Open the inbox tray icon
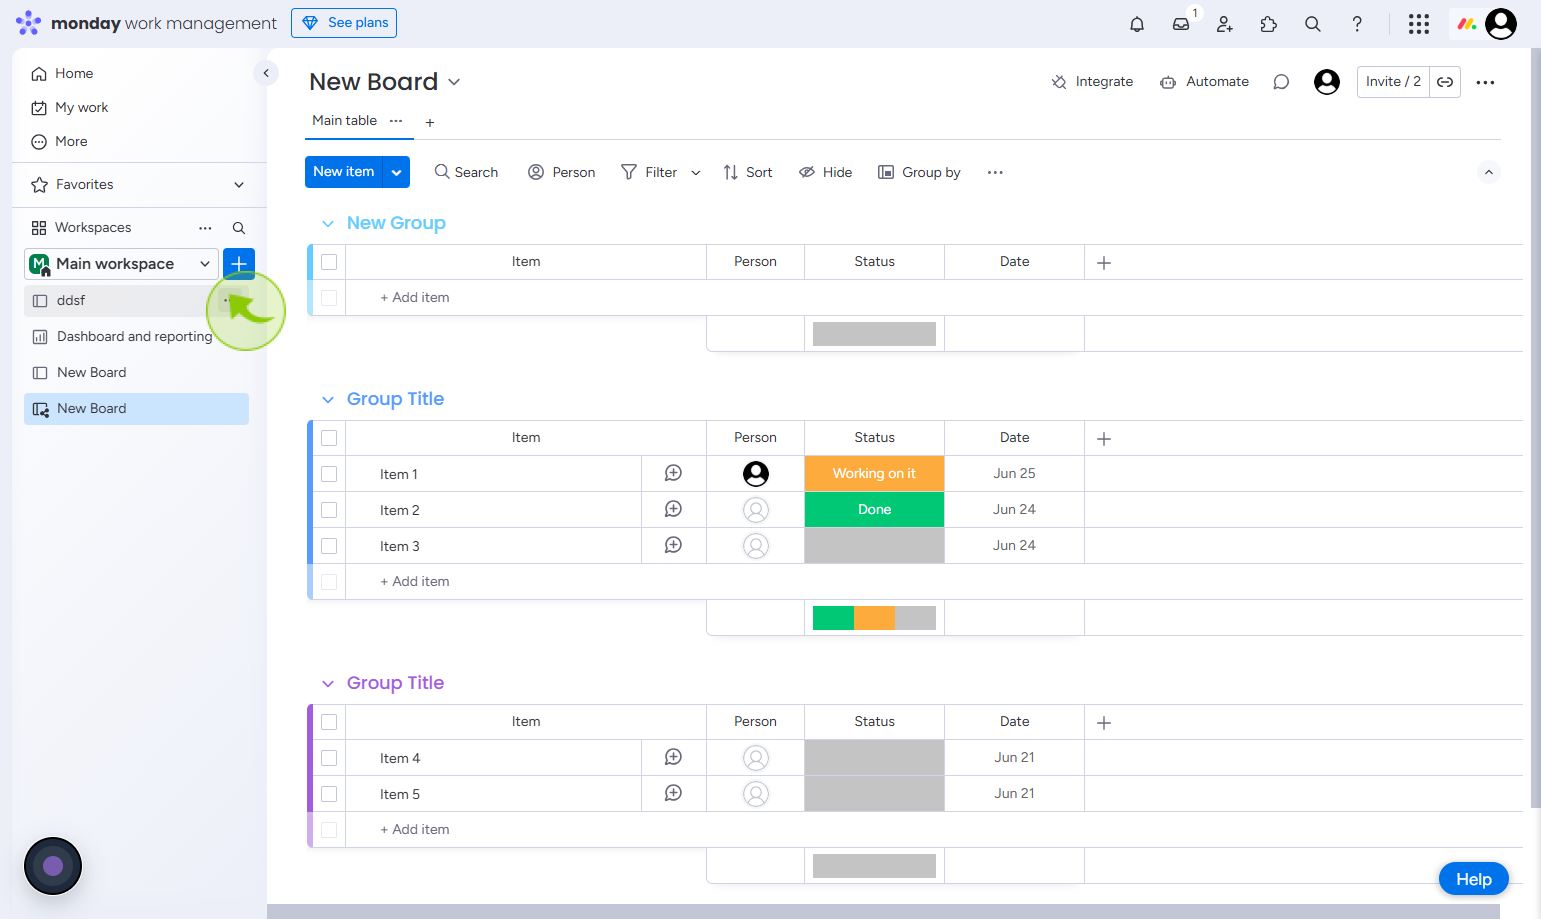Viewport: 1541px width, 919px height. coord(1181,24)
